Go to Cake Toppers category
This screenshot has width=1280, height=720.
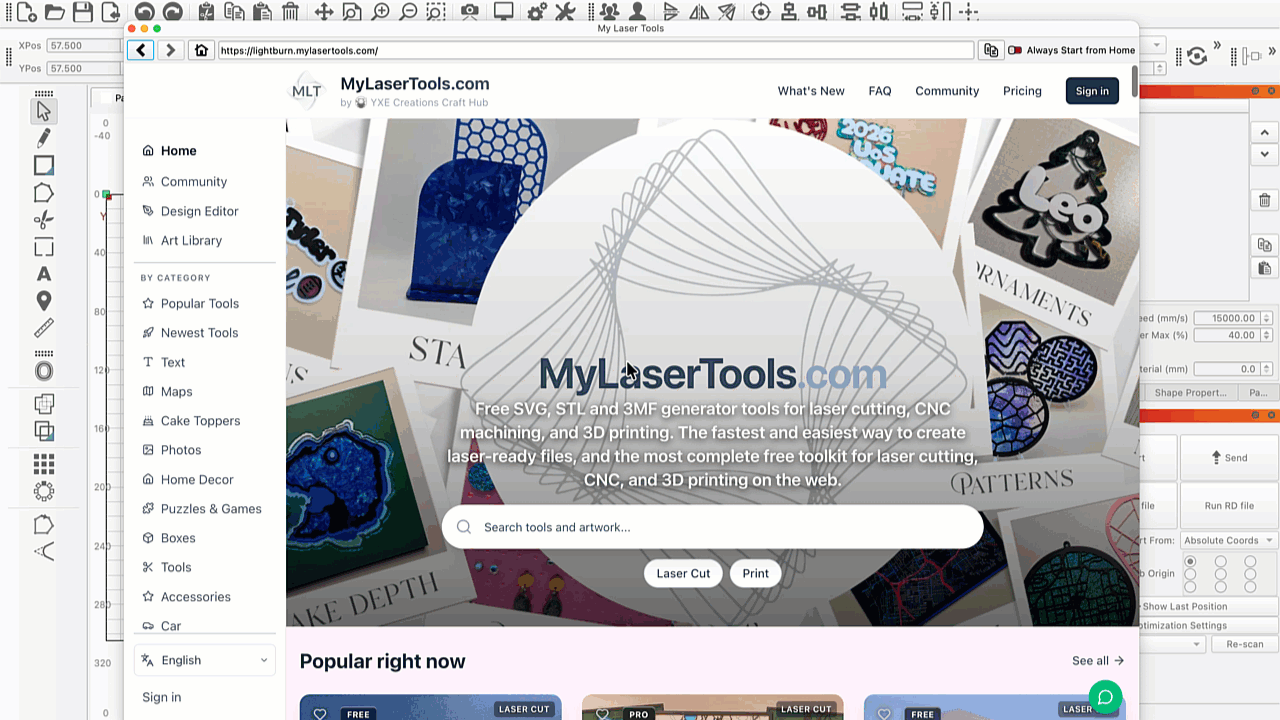coord(200,421)
